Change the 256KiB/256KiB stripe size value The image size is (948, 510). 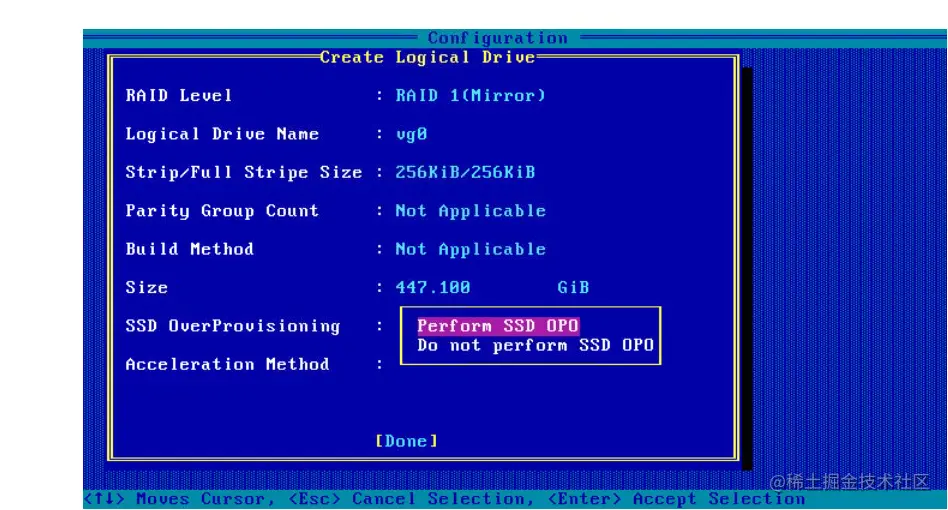coord(465,172)
